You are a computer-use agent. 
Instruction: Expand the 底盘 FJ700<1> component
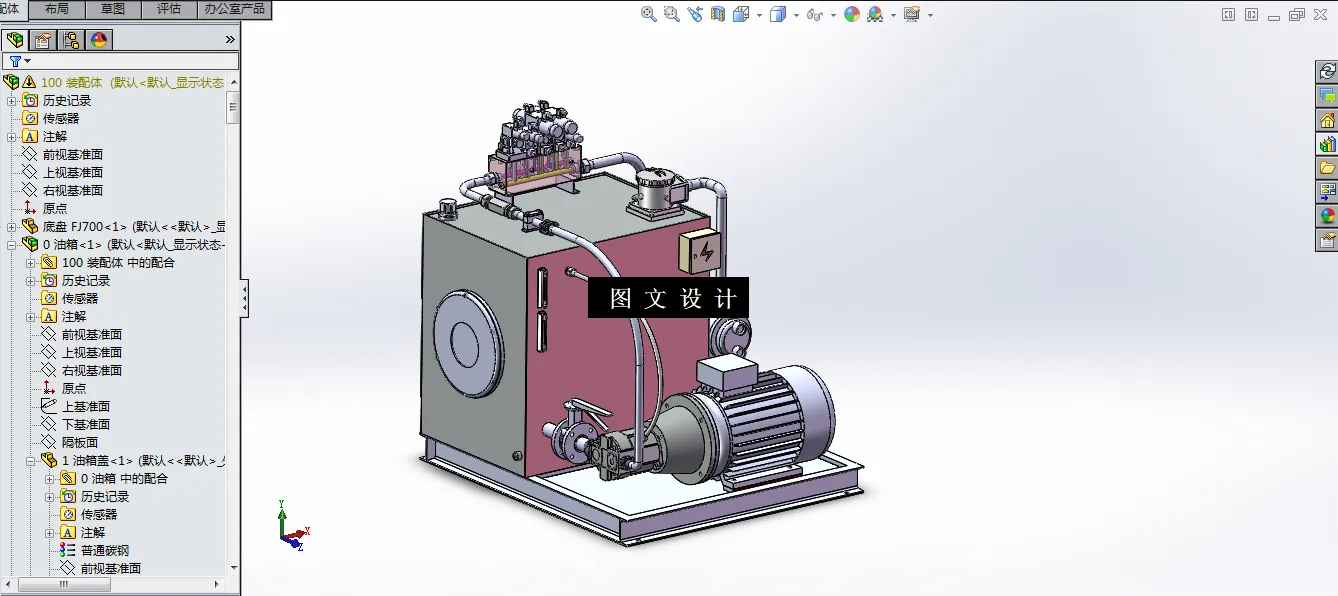11,226
